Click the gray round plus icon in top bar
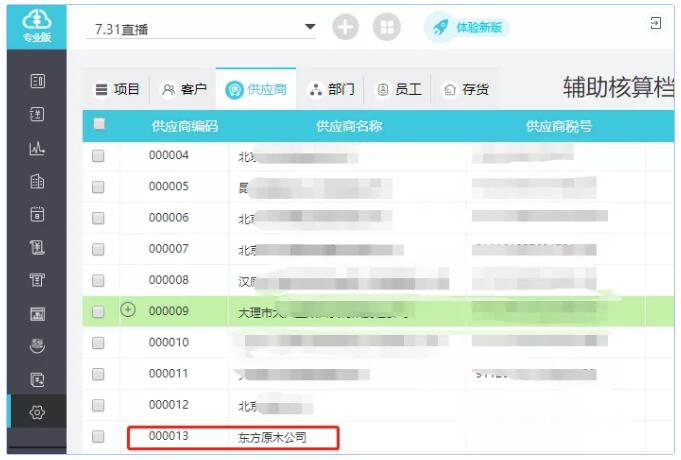681x460 pixels. coord(346,28)
